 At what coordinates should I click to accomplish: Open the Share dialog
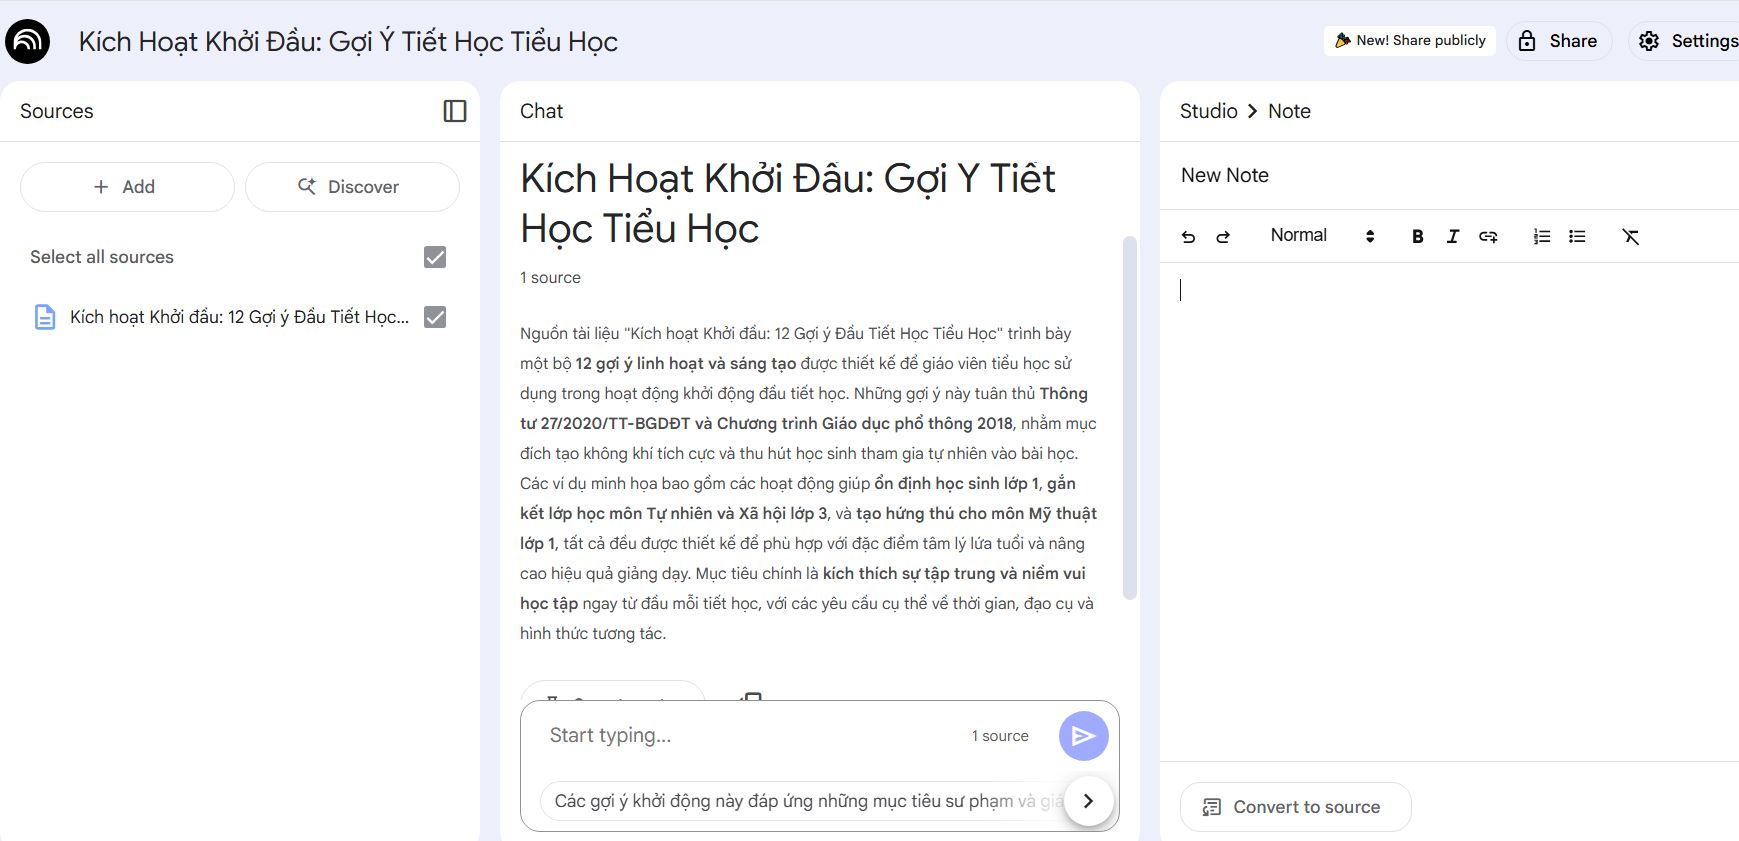click(1558, 41)
